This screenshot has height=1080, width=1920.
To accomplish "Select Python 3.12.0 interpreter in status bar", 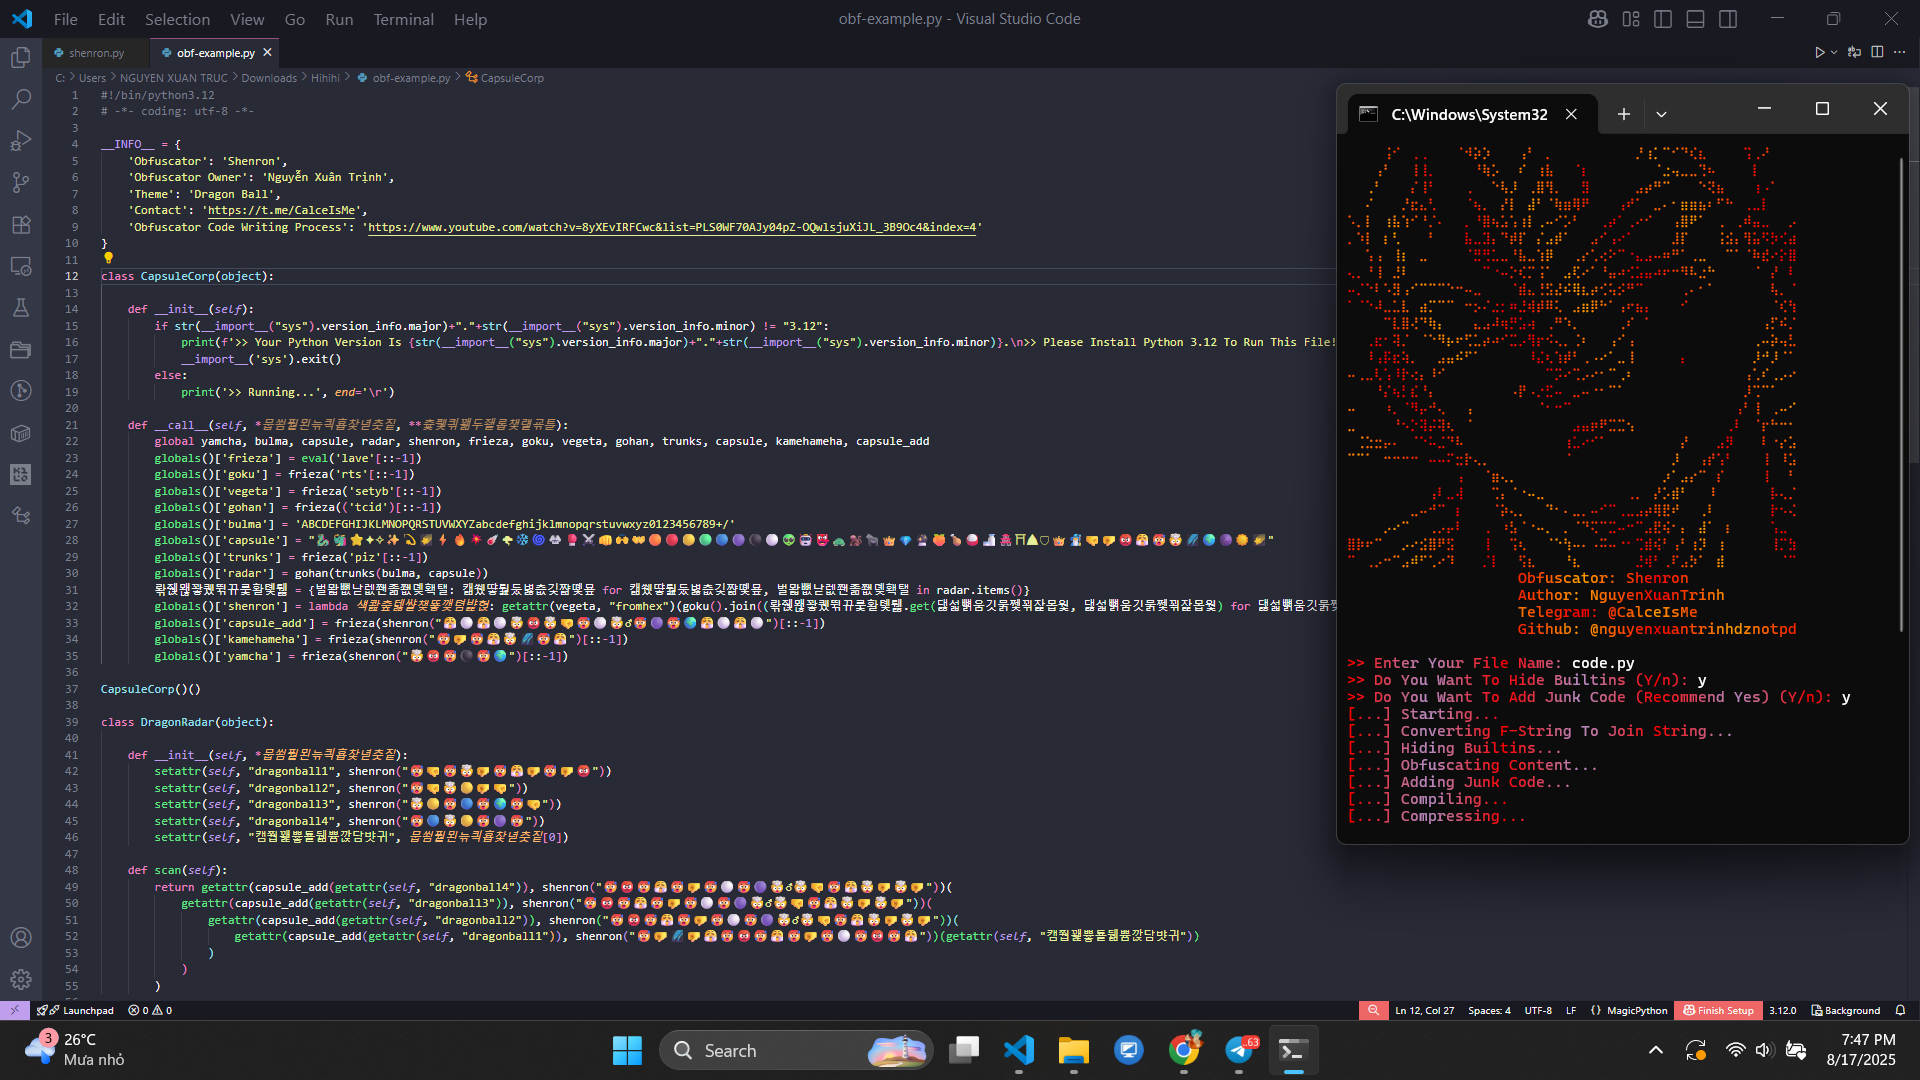I will pyautogui.click(x=1783, y=1010).
